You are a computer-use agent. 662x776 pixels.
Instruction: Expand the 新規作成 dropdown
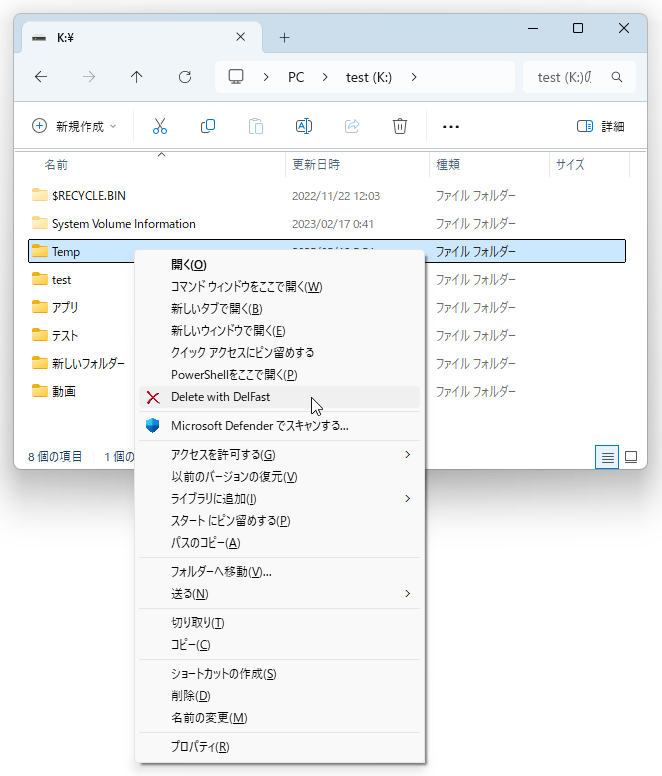pos(75,126)
